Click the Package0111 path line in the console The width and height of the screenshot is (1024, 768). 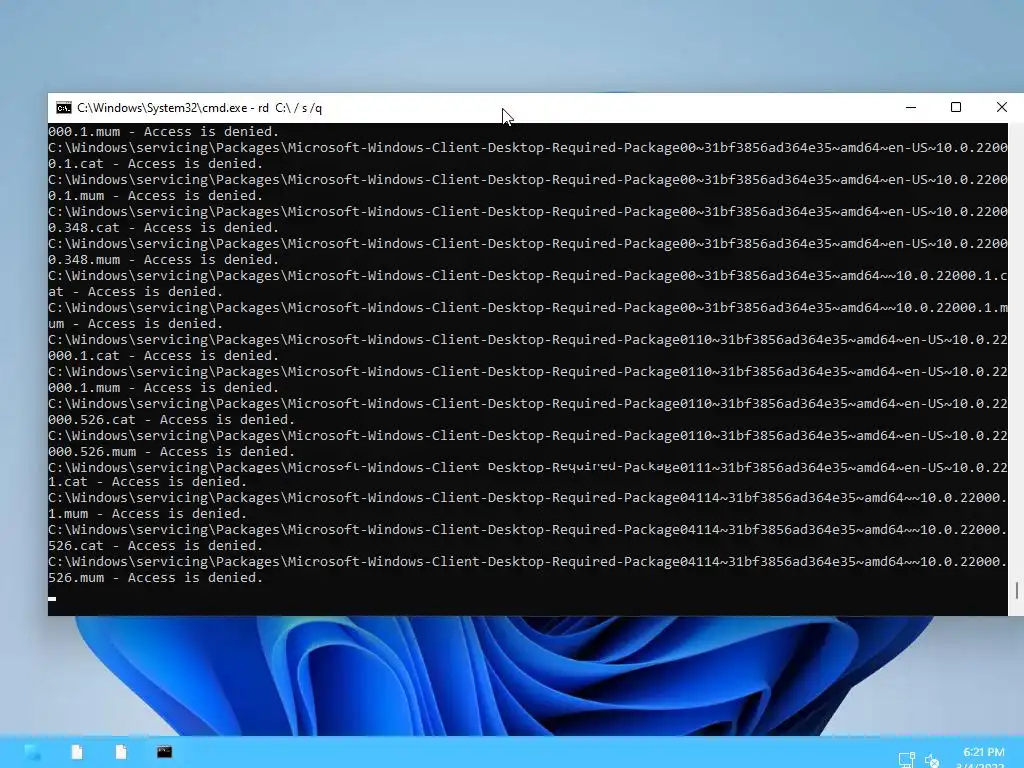pos(528,468)
